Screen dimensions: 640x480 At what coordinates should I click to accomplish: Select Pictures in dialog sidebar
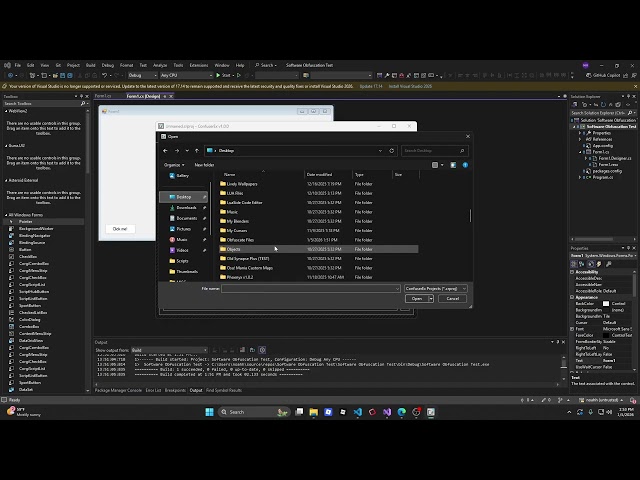point(183,229)
